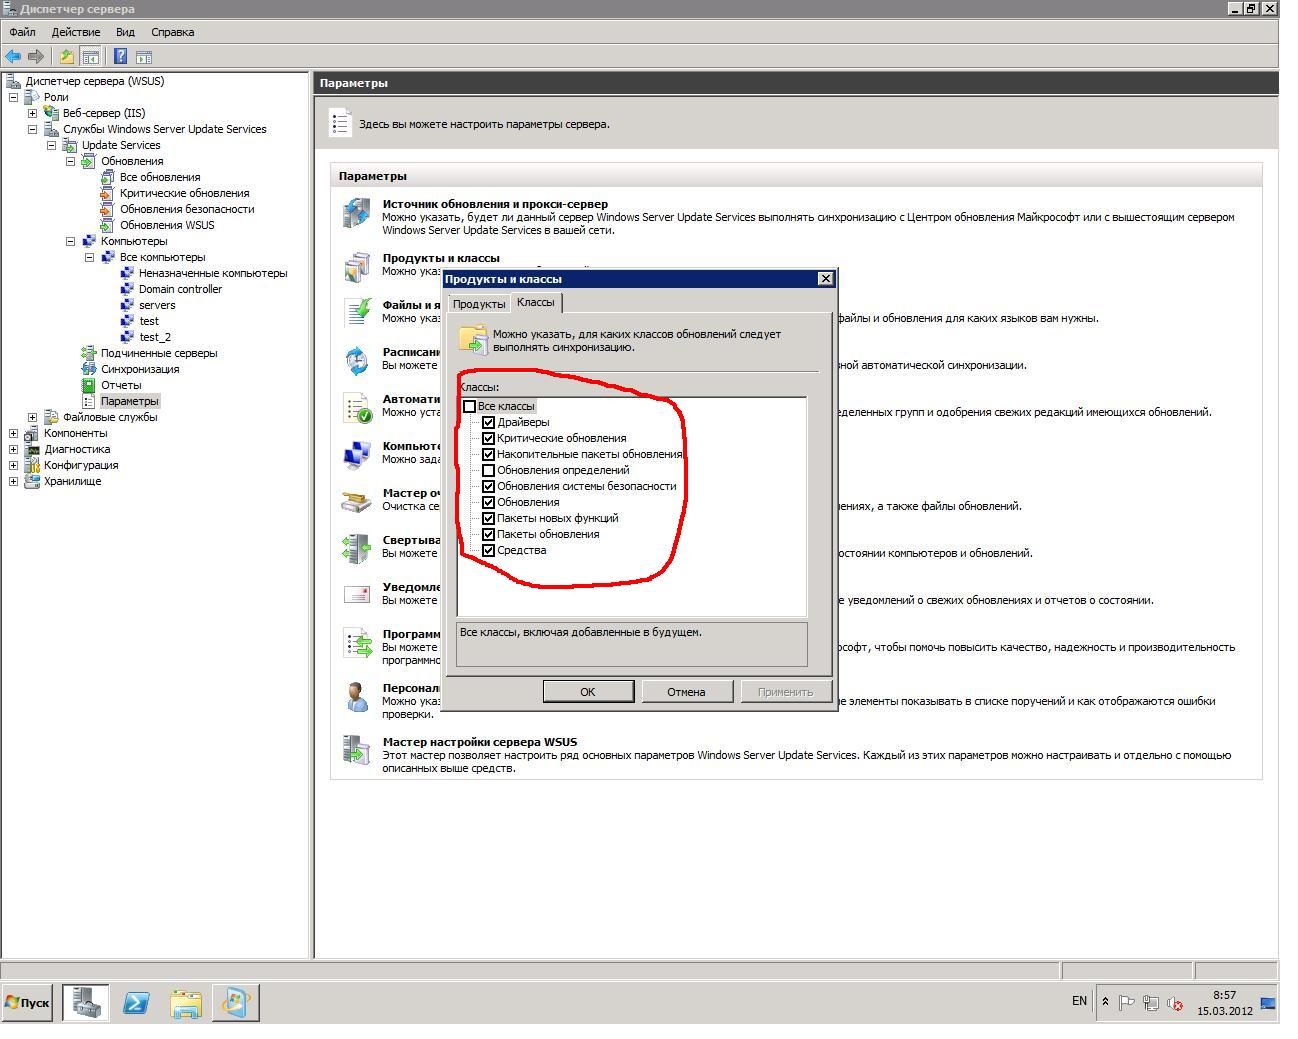The height and width of the screenshot is (1039, 1298).
Task: Select the 'Классы' tab
Action: coord(536,302)
